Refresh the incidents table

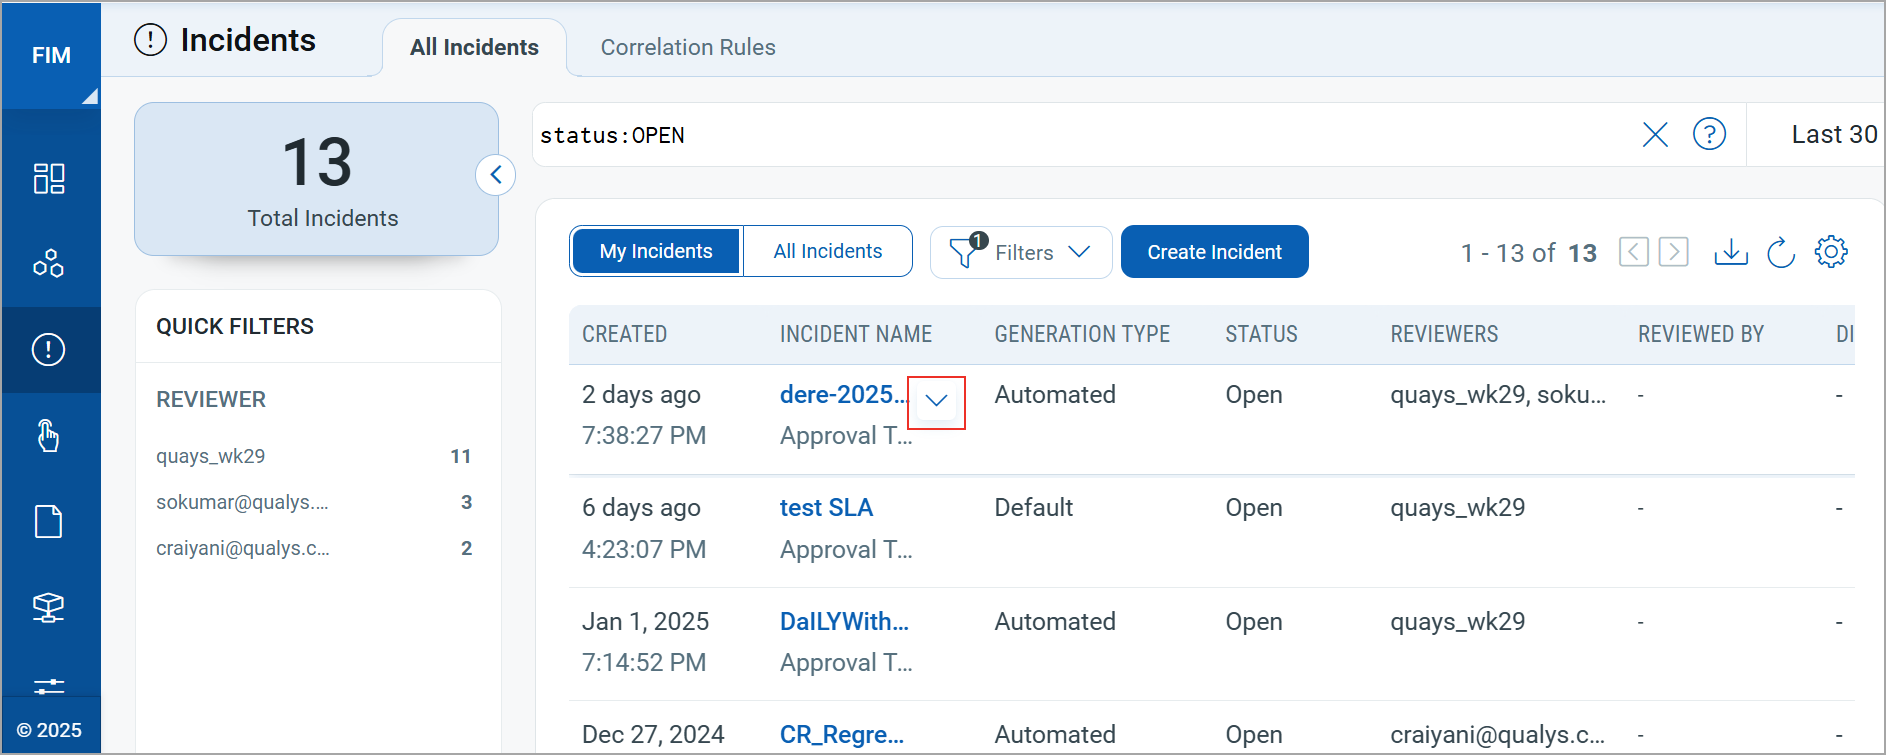click(x=1781, y=252)
